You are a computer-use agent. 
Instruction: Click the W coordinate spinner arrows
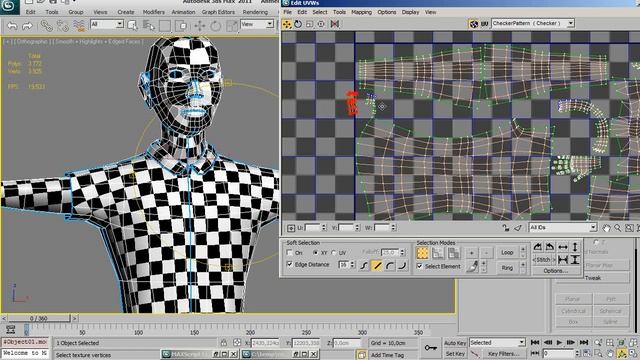click(x=393, y=228)
